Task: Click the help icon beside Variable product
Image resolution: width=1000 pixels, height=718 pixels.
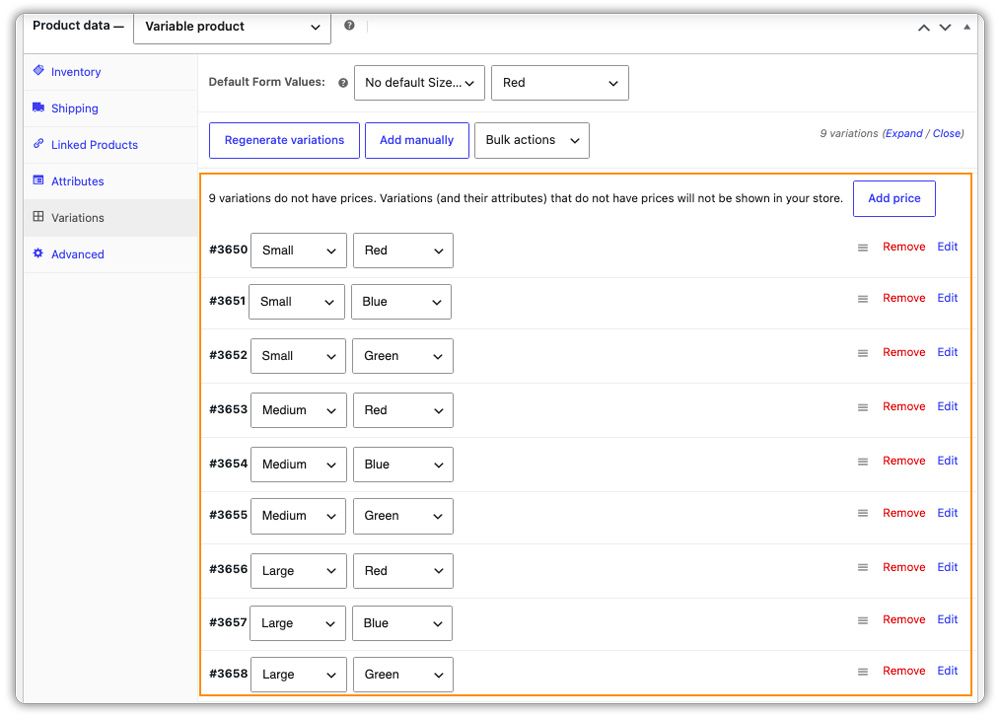Action: [349, 26]
